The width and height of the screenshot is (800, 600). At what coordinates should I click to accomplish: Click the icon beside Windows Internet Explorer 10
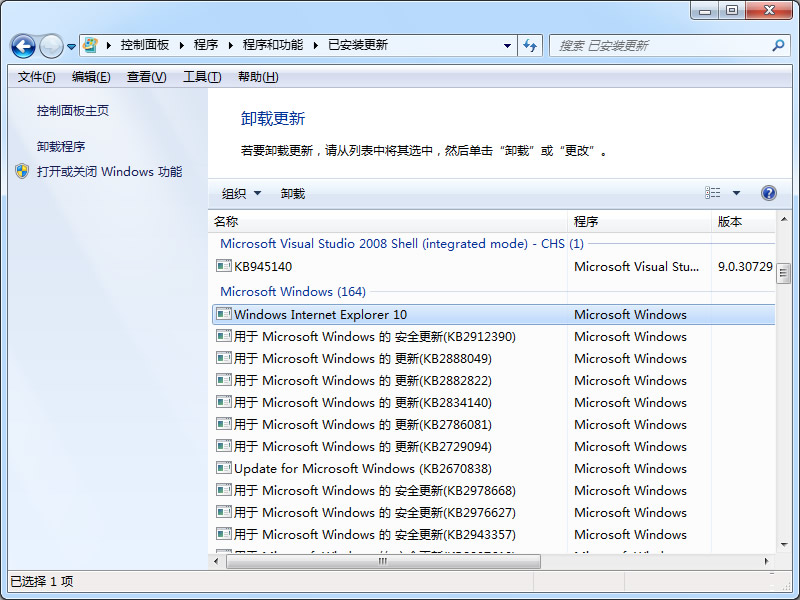pyautogui.click(x=223, y=314)
